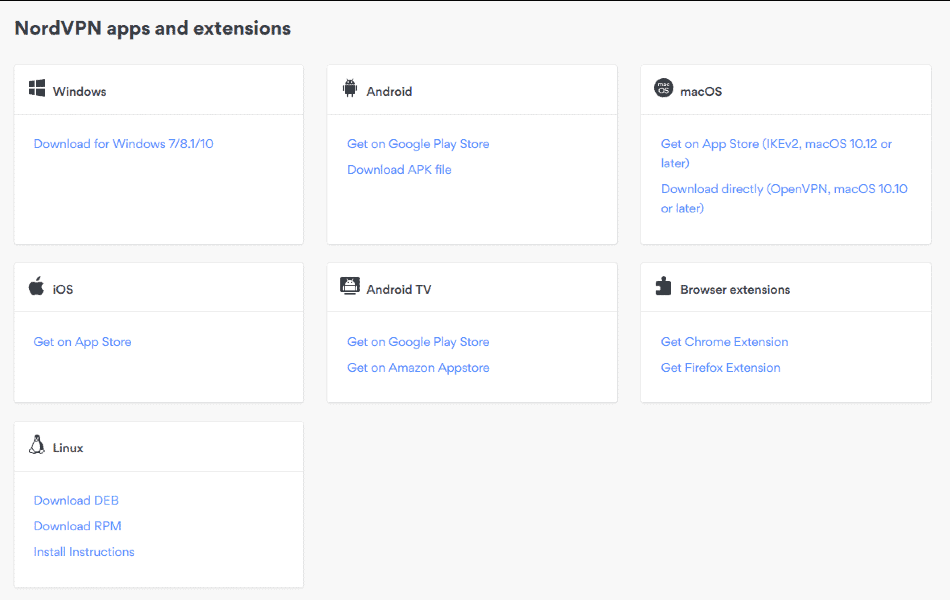The width and height of the screenshot is (950, 600).
Task: Click the Apple logo icon beside iOS
Action: [x=36, y=286]
